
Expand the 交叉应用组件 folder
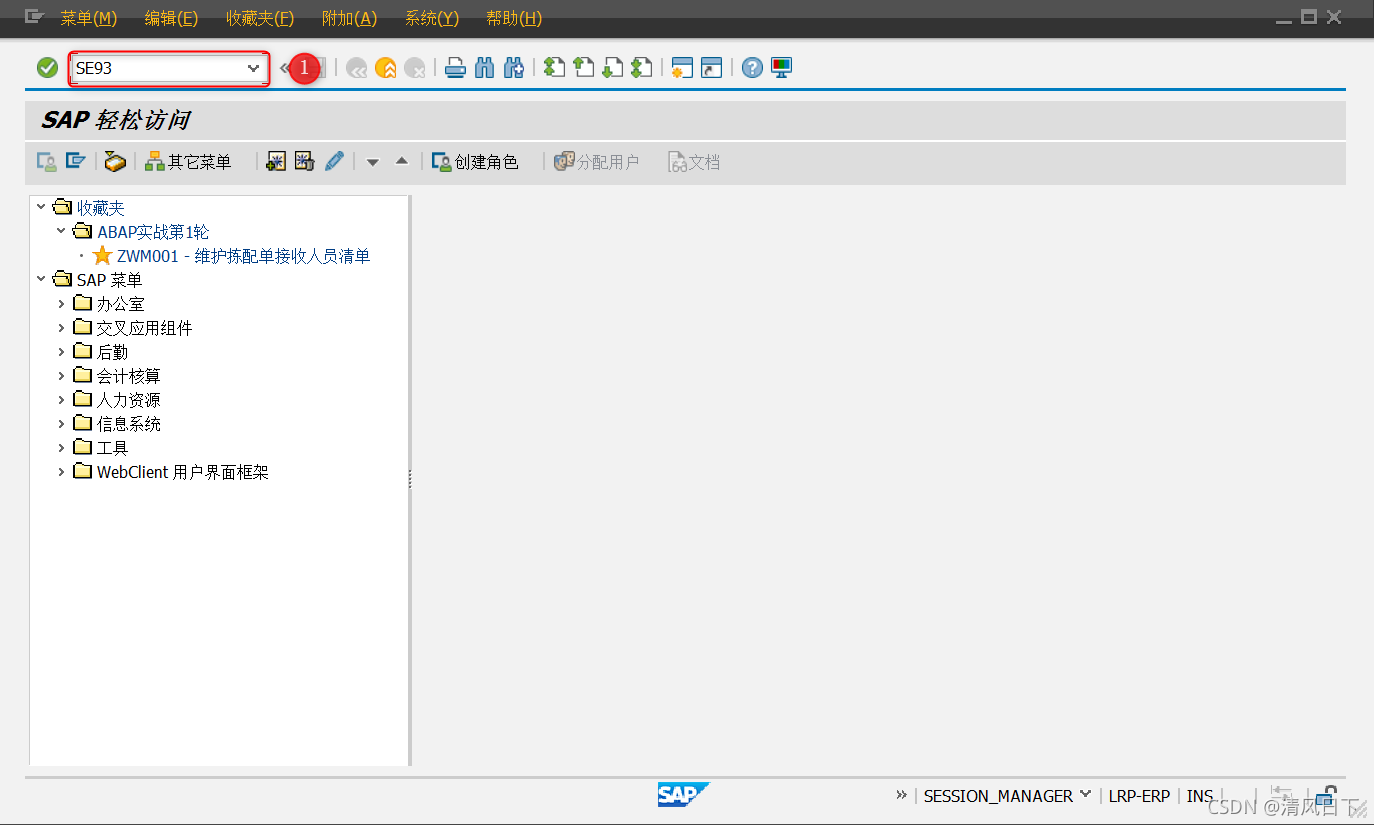[x=61, y=327]
